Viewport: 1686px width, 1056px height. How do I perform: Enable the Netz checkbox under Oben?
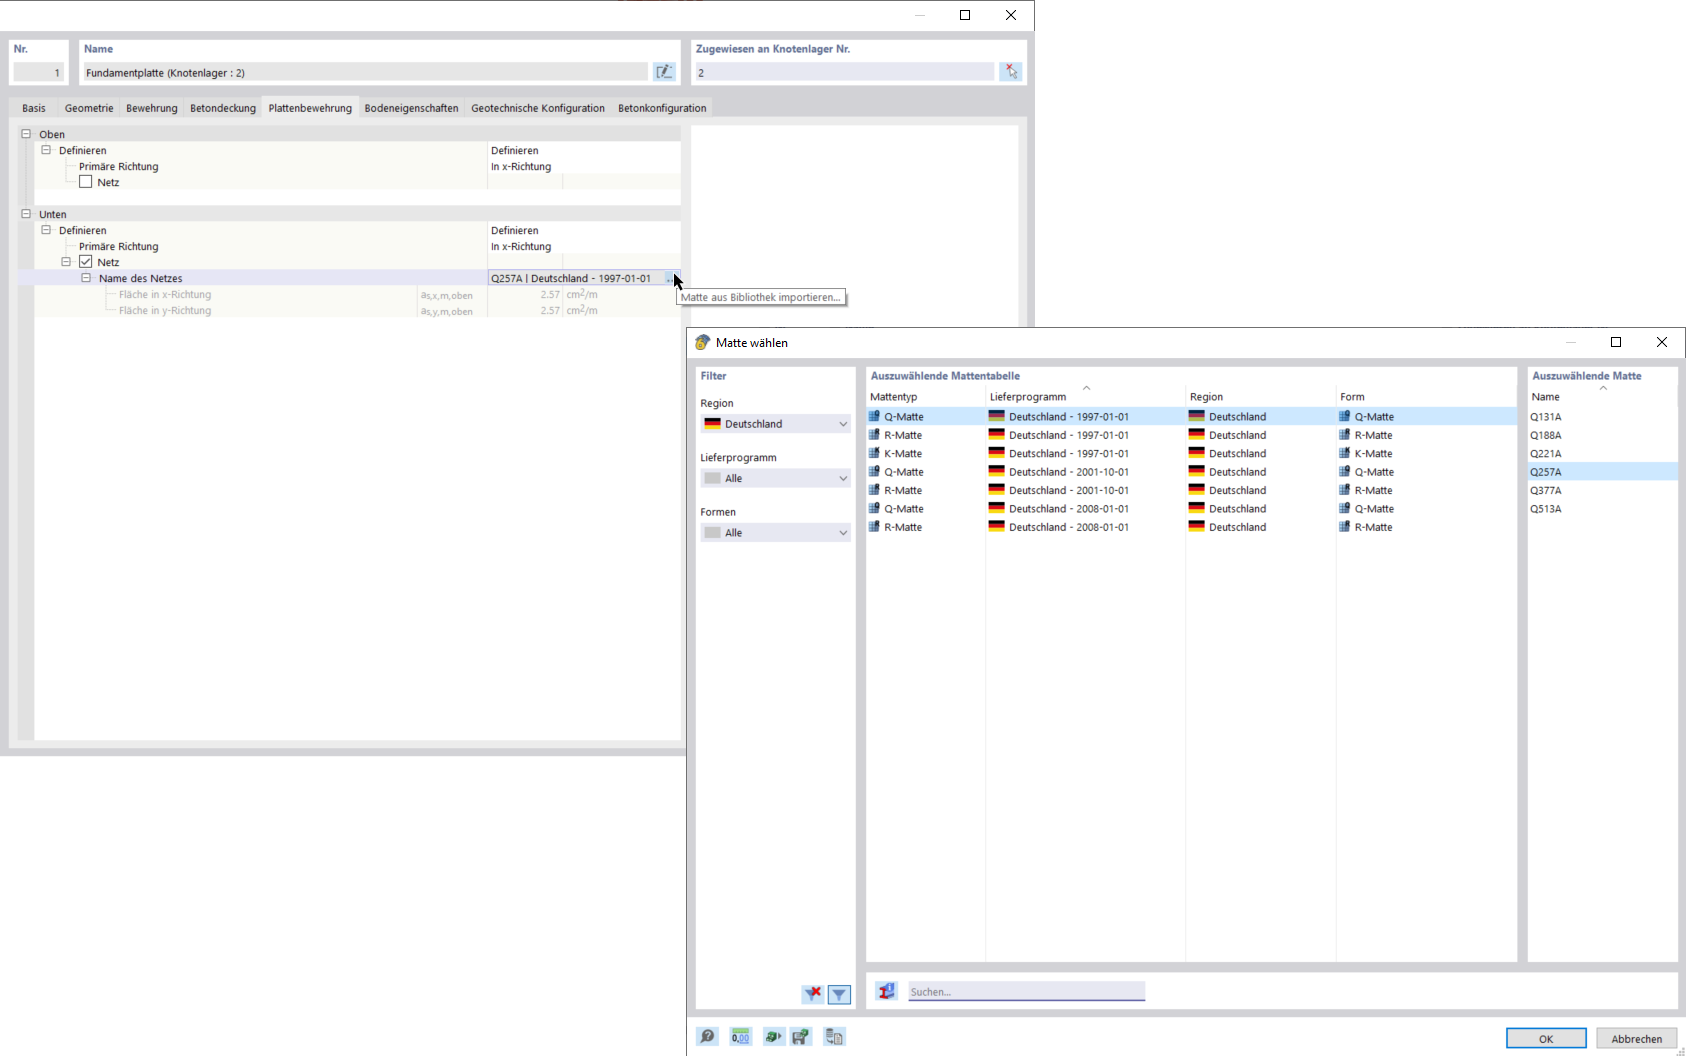pos(86,182)
